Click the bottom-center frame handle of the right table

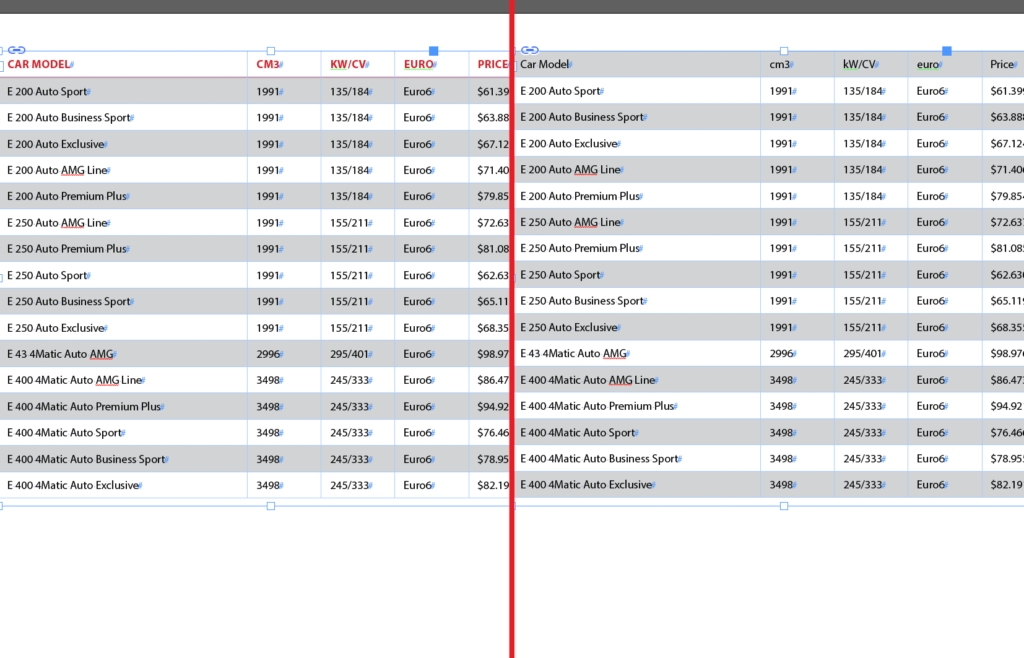(x=784, y=506)
